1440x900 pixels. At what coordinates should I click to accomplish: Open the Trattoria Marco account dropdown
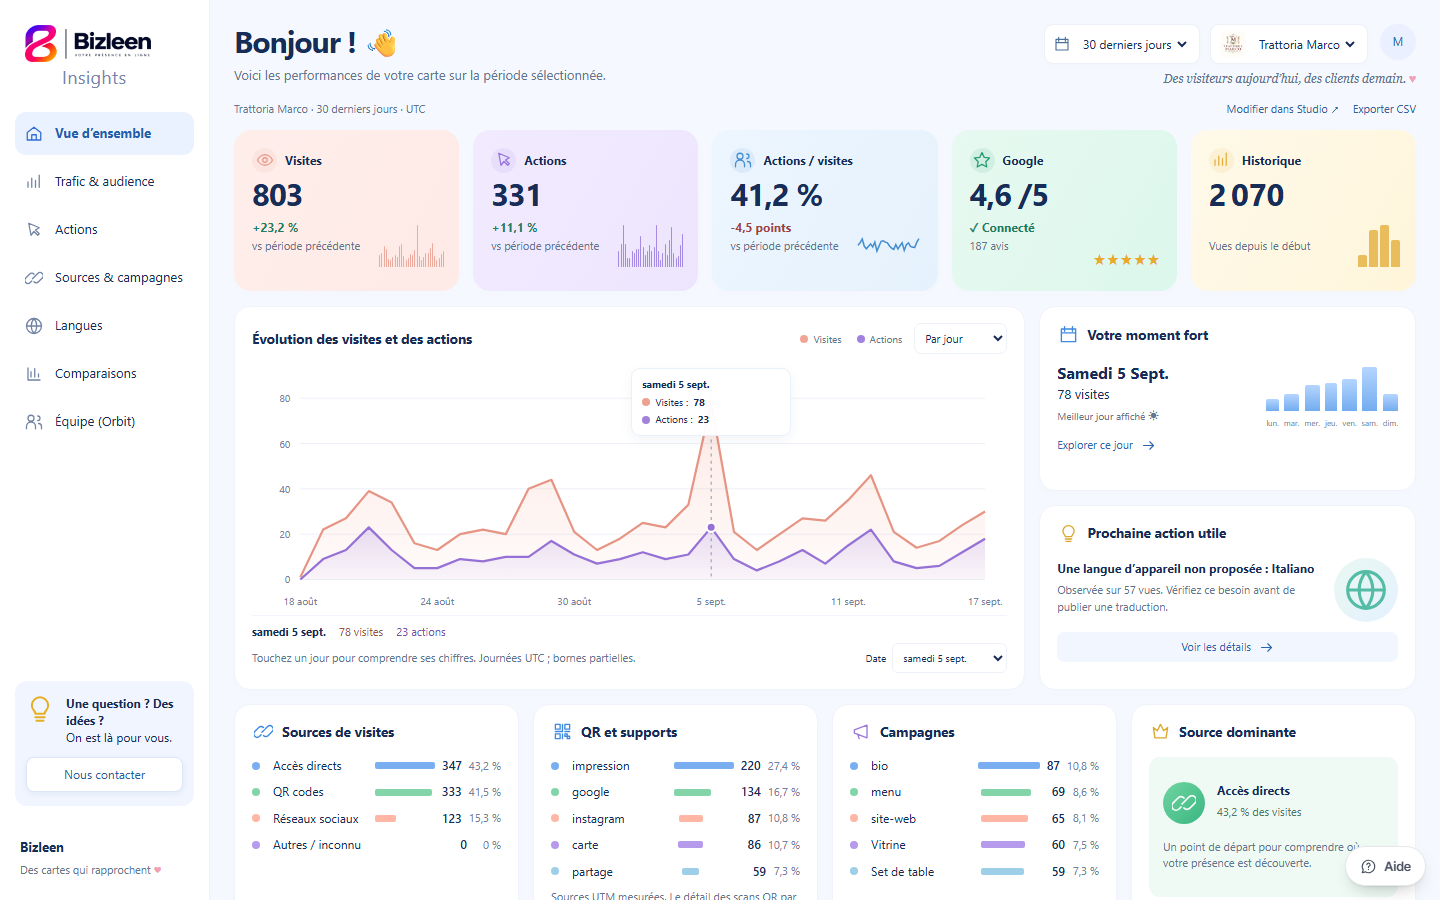click(1289, 44)
